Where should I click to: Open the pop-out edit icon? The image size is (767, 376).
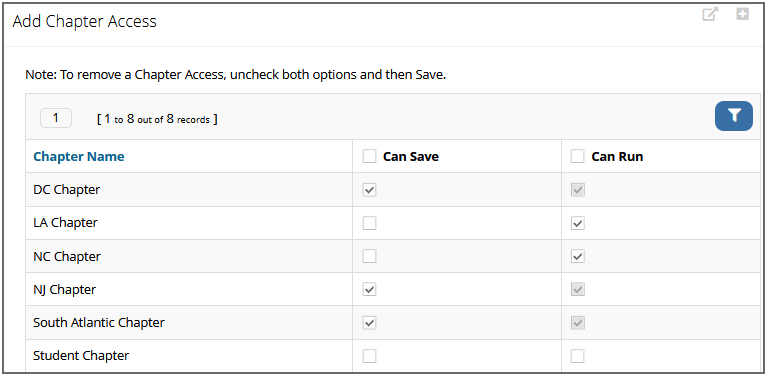(x=710, y=14)
